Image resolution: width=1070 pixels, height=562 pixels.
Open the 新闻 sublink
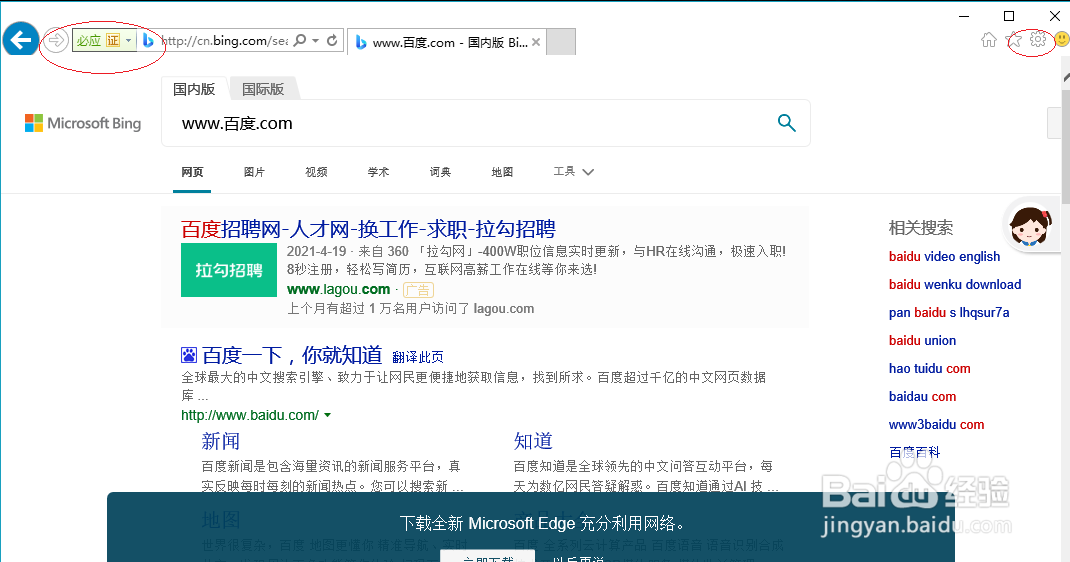220,441
